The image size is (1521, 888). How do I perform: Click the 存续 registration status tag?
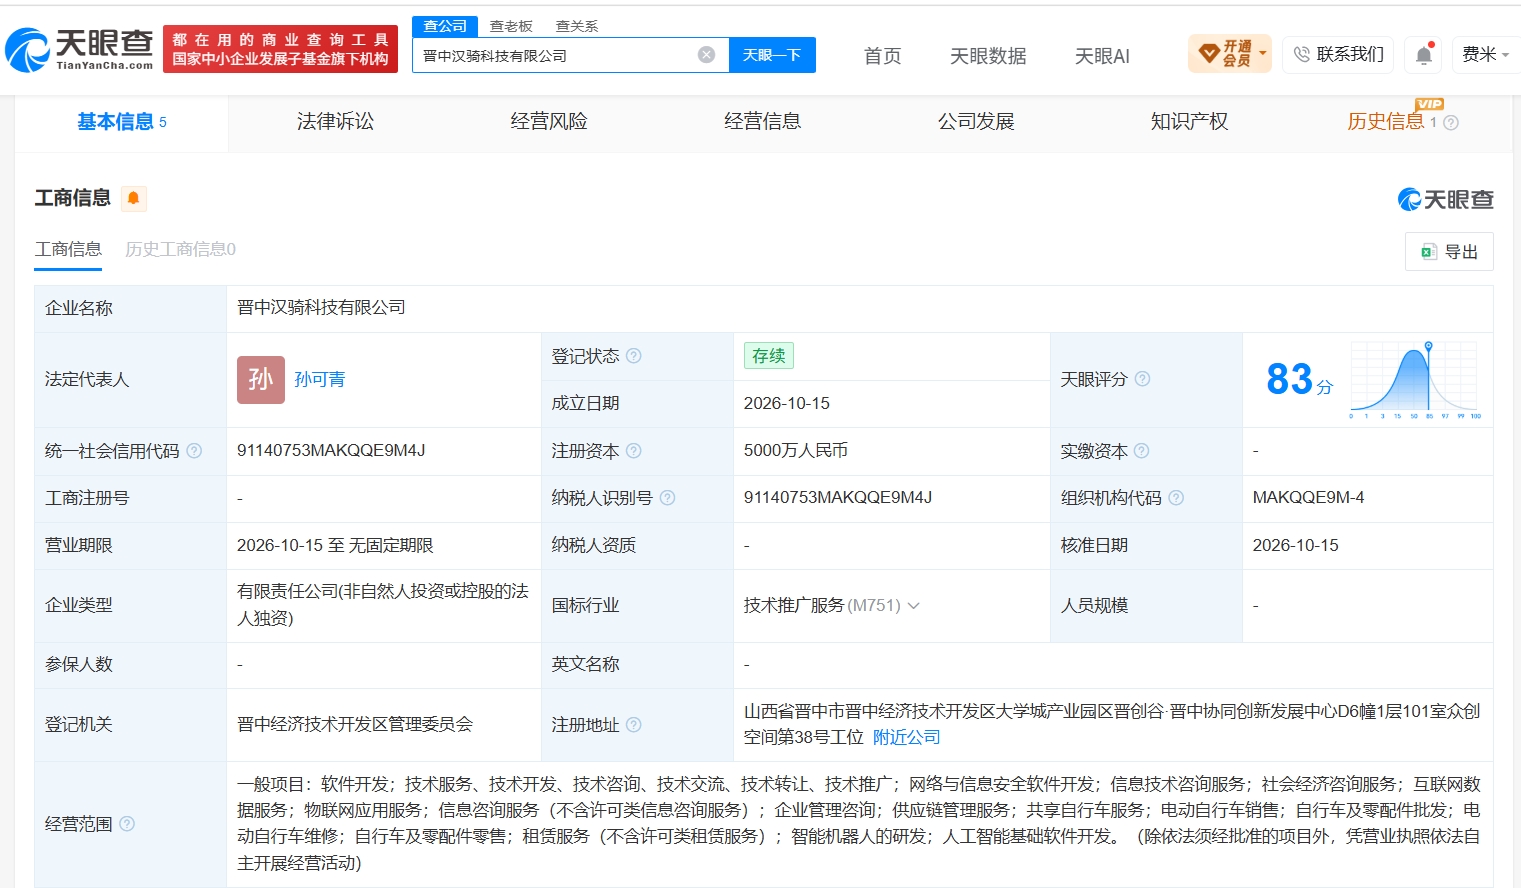coord(769,356)
